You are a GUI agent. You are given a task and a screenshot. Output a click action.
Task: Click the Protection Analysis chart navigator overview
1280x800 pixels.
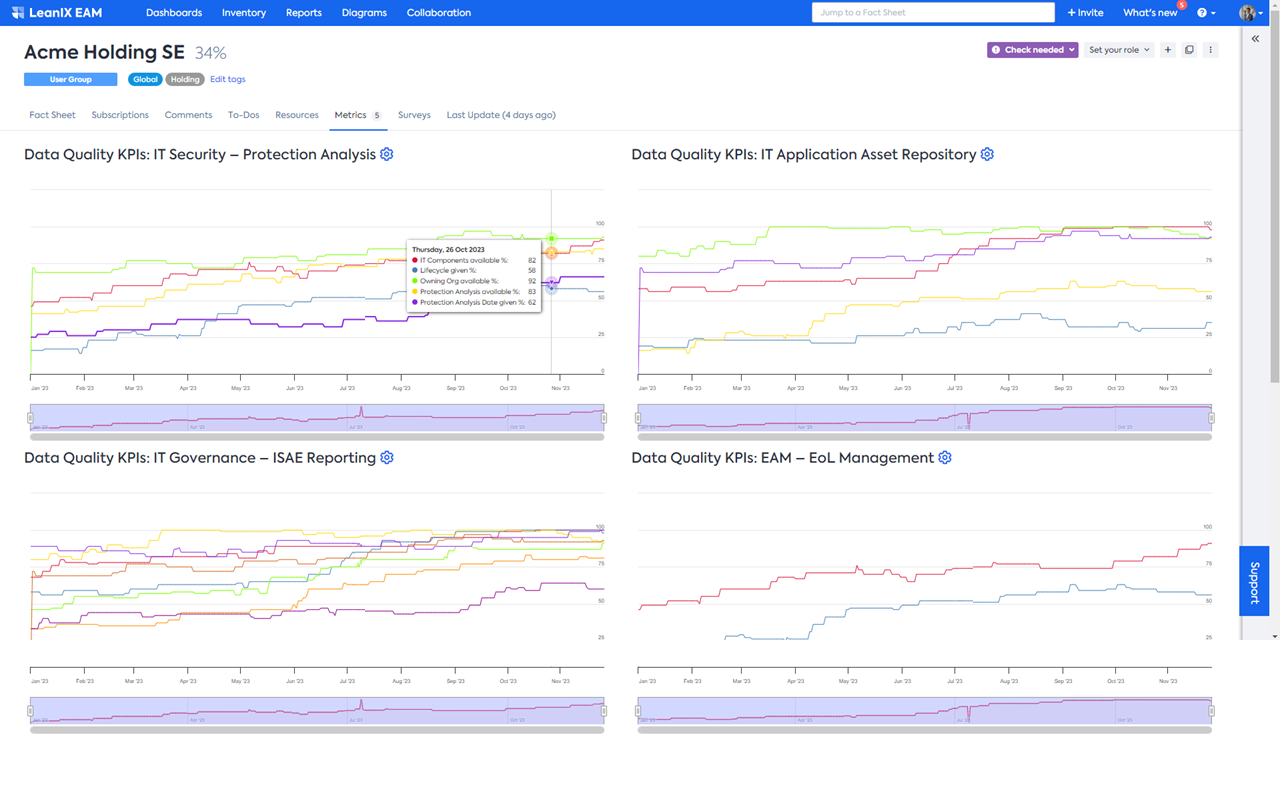(317, 417)
